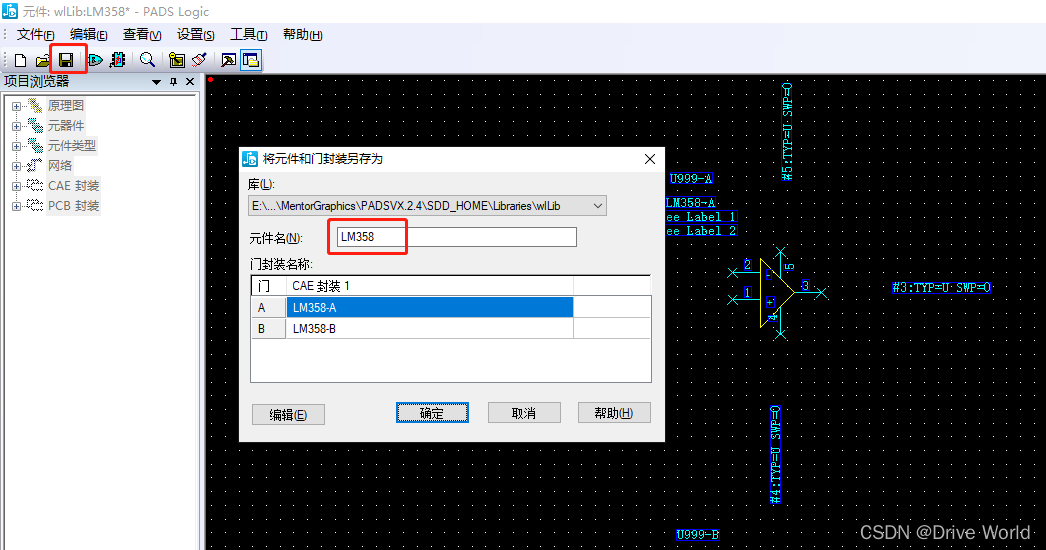Image resolution: width=1046 pixels, height=550 pixels.
Task: Expand the 元器件 tree node
Action: [16, 126]
